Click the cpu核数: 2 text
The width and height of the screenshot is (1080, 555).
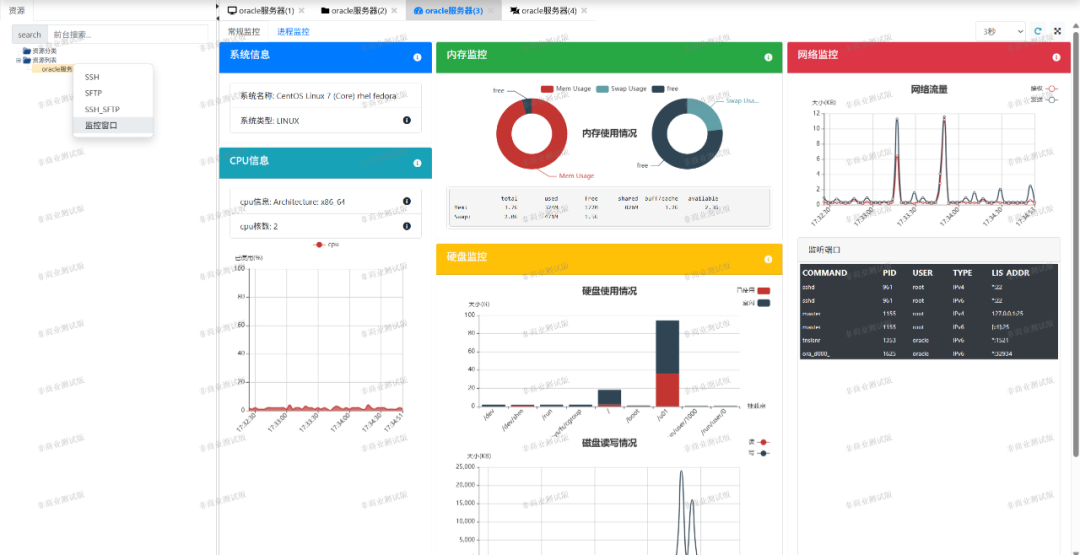[259, 226]
